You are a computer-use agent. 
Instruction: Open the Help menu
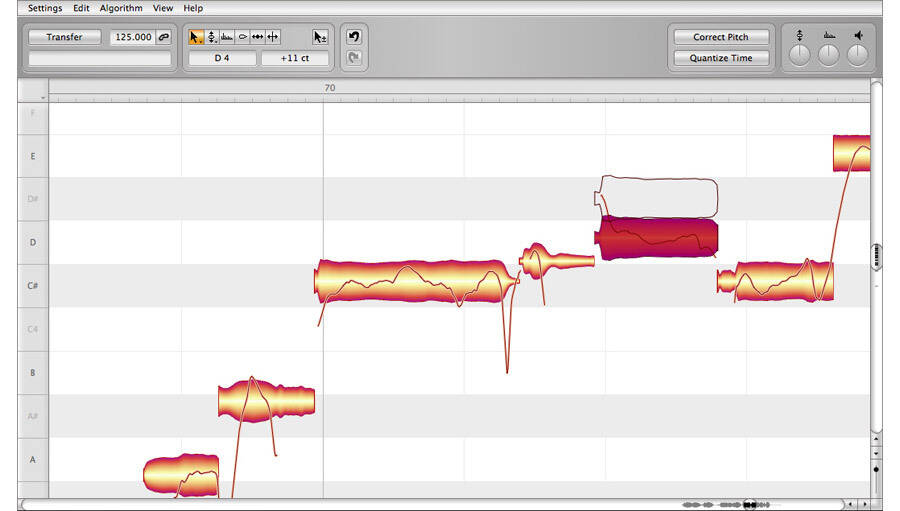click(193, 8)
